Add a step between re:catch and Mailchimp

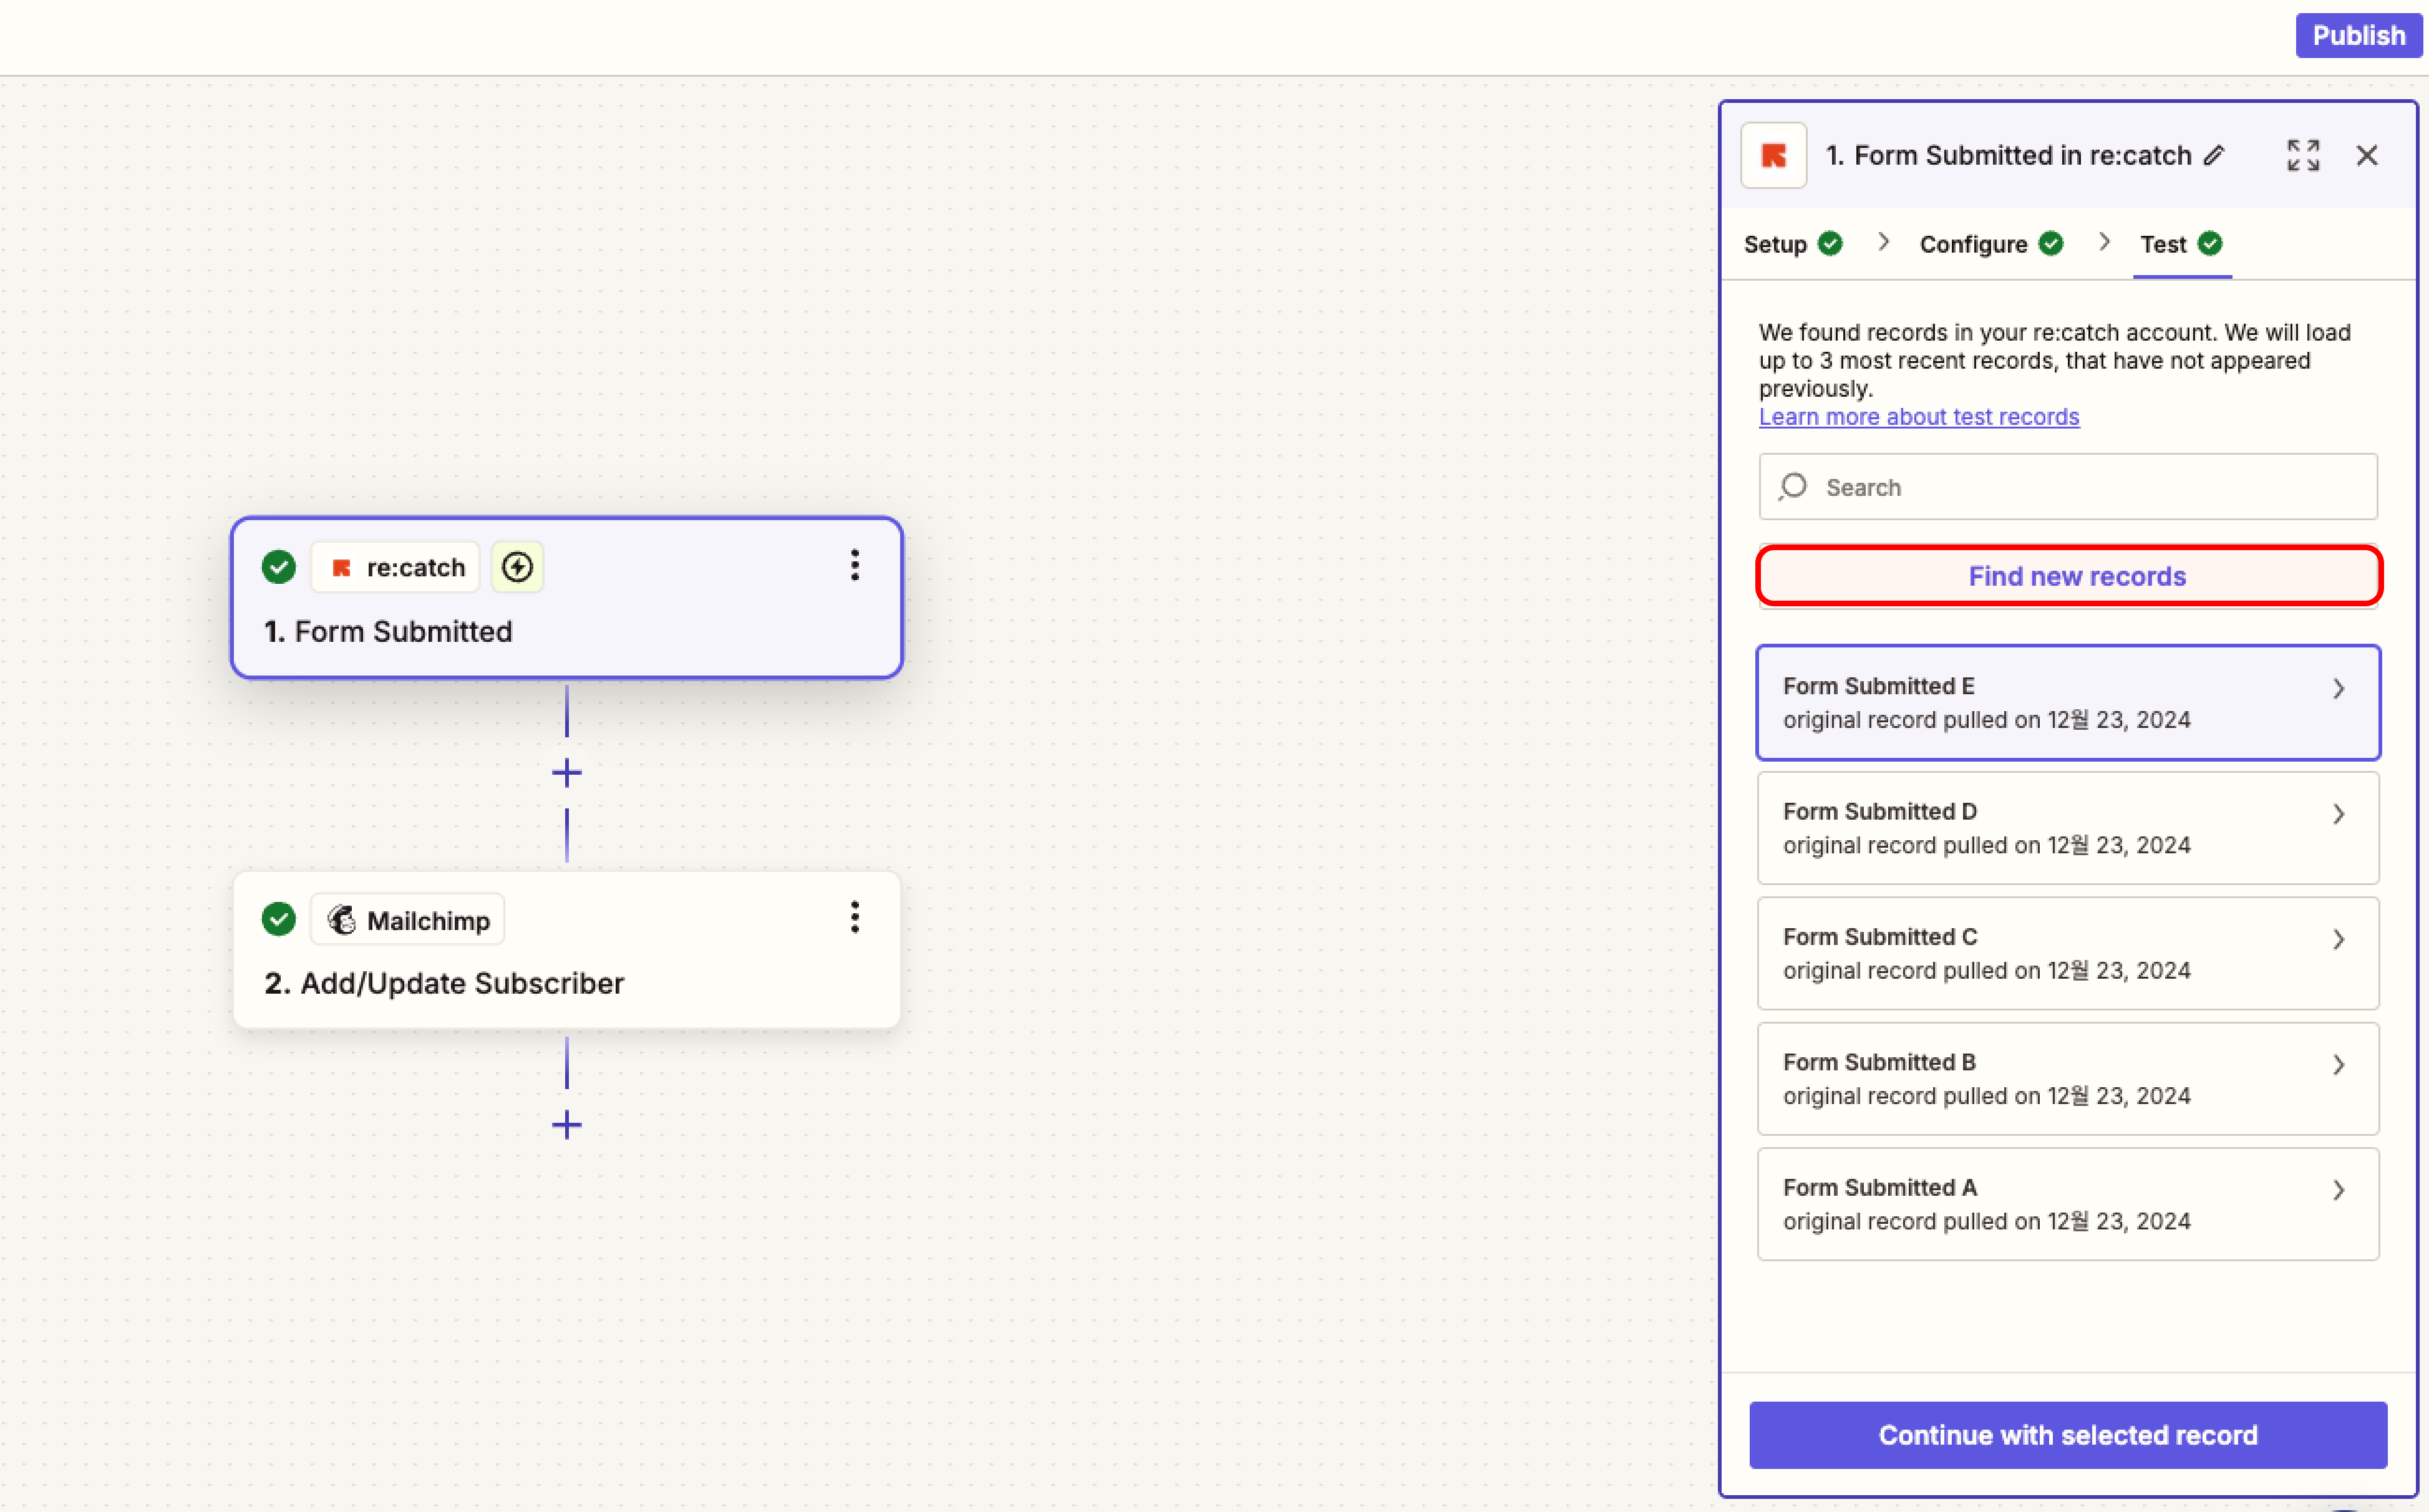coord(566,773)
